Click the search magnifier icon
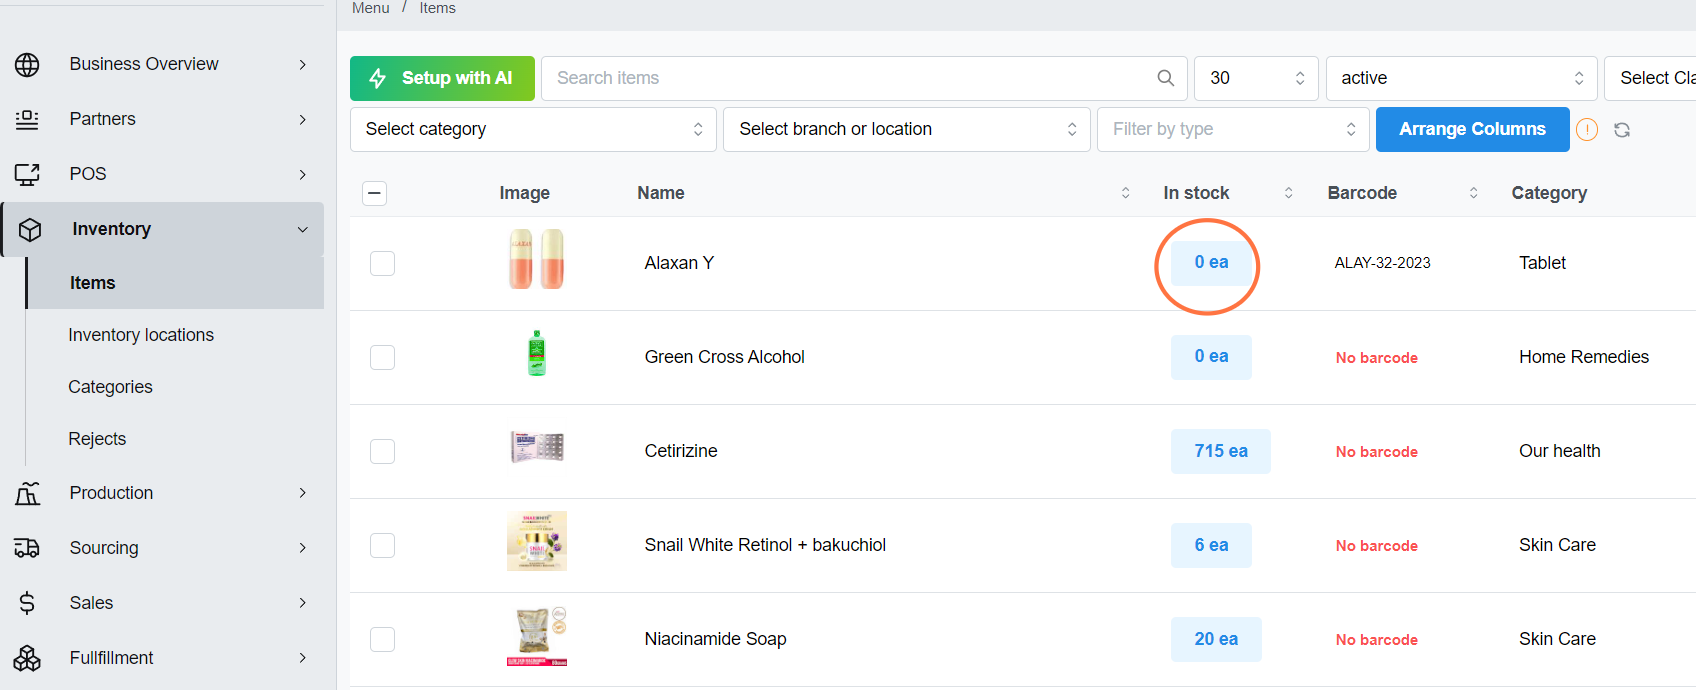This screenshot has height=690, width=1696. click(1165, 78)
